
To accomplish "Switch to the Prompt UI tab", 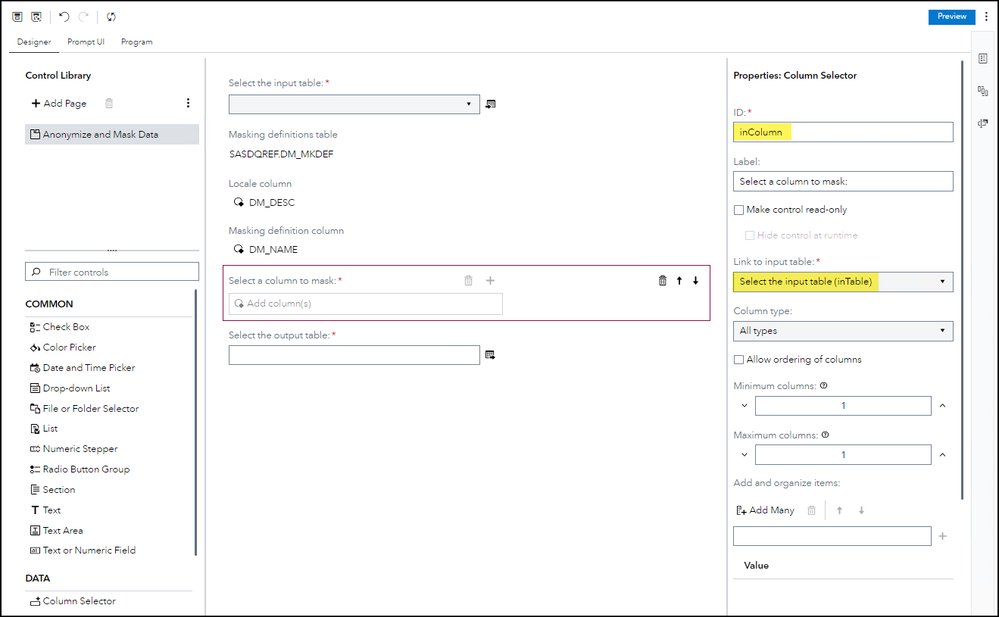I will coord(86,42).
